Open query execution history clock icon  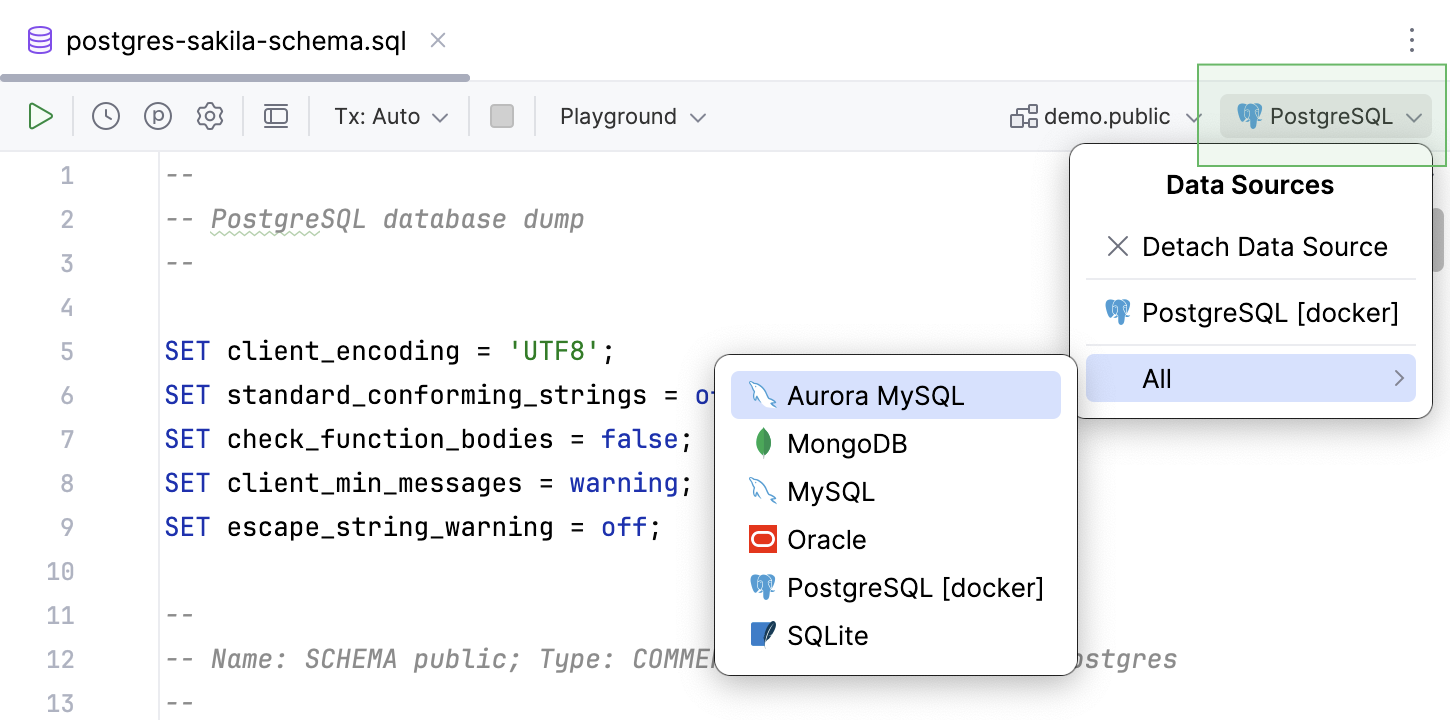pyautogui.click(x=104, y=116)
